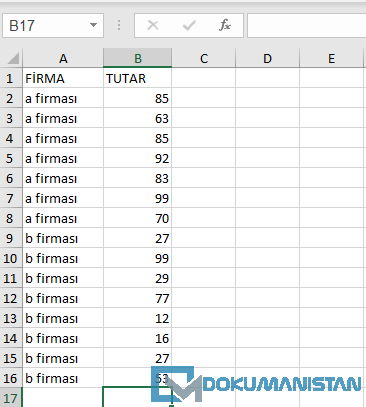The height and width of the screenshot is (407, 366).
Task: Click 'a firması' in row 2
Action: 51,98
